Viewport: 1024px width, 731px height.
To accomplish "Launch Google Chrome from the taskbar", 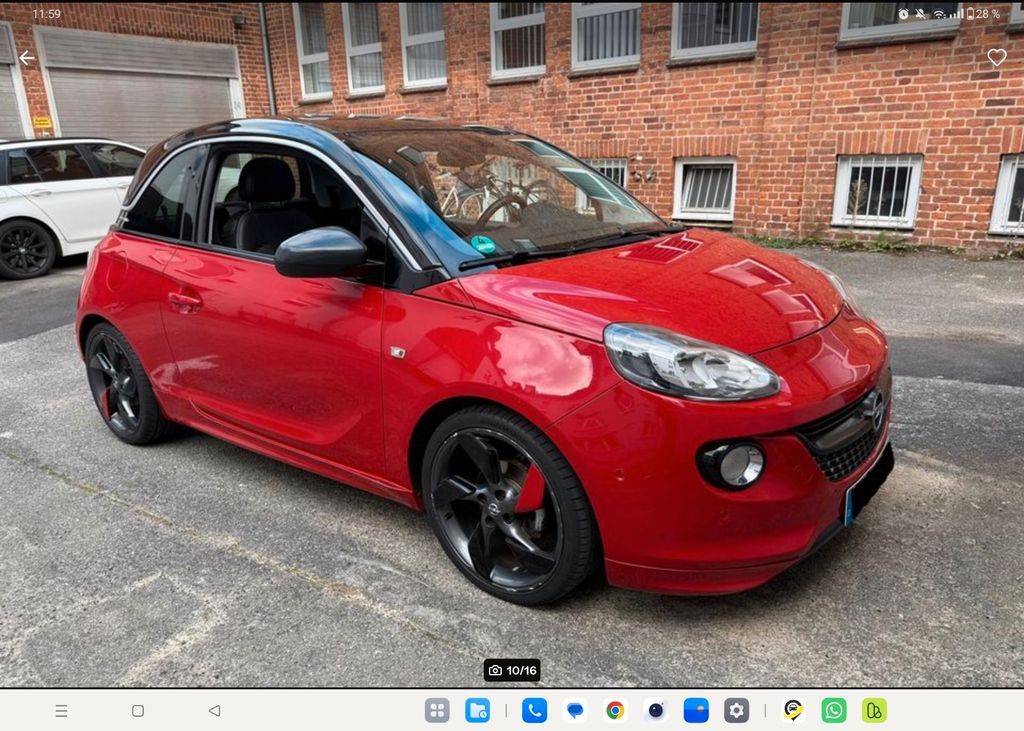I will pos(615,710).
